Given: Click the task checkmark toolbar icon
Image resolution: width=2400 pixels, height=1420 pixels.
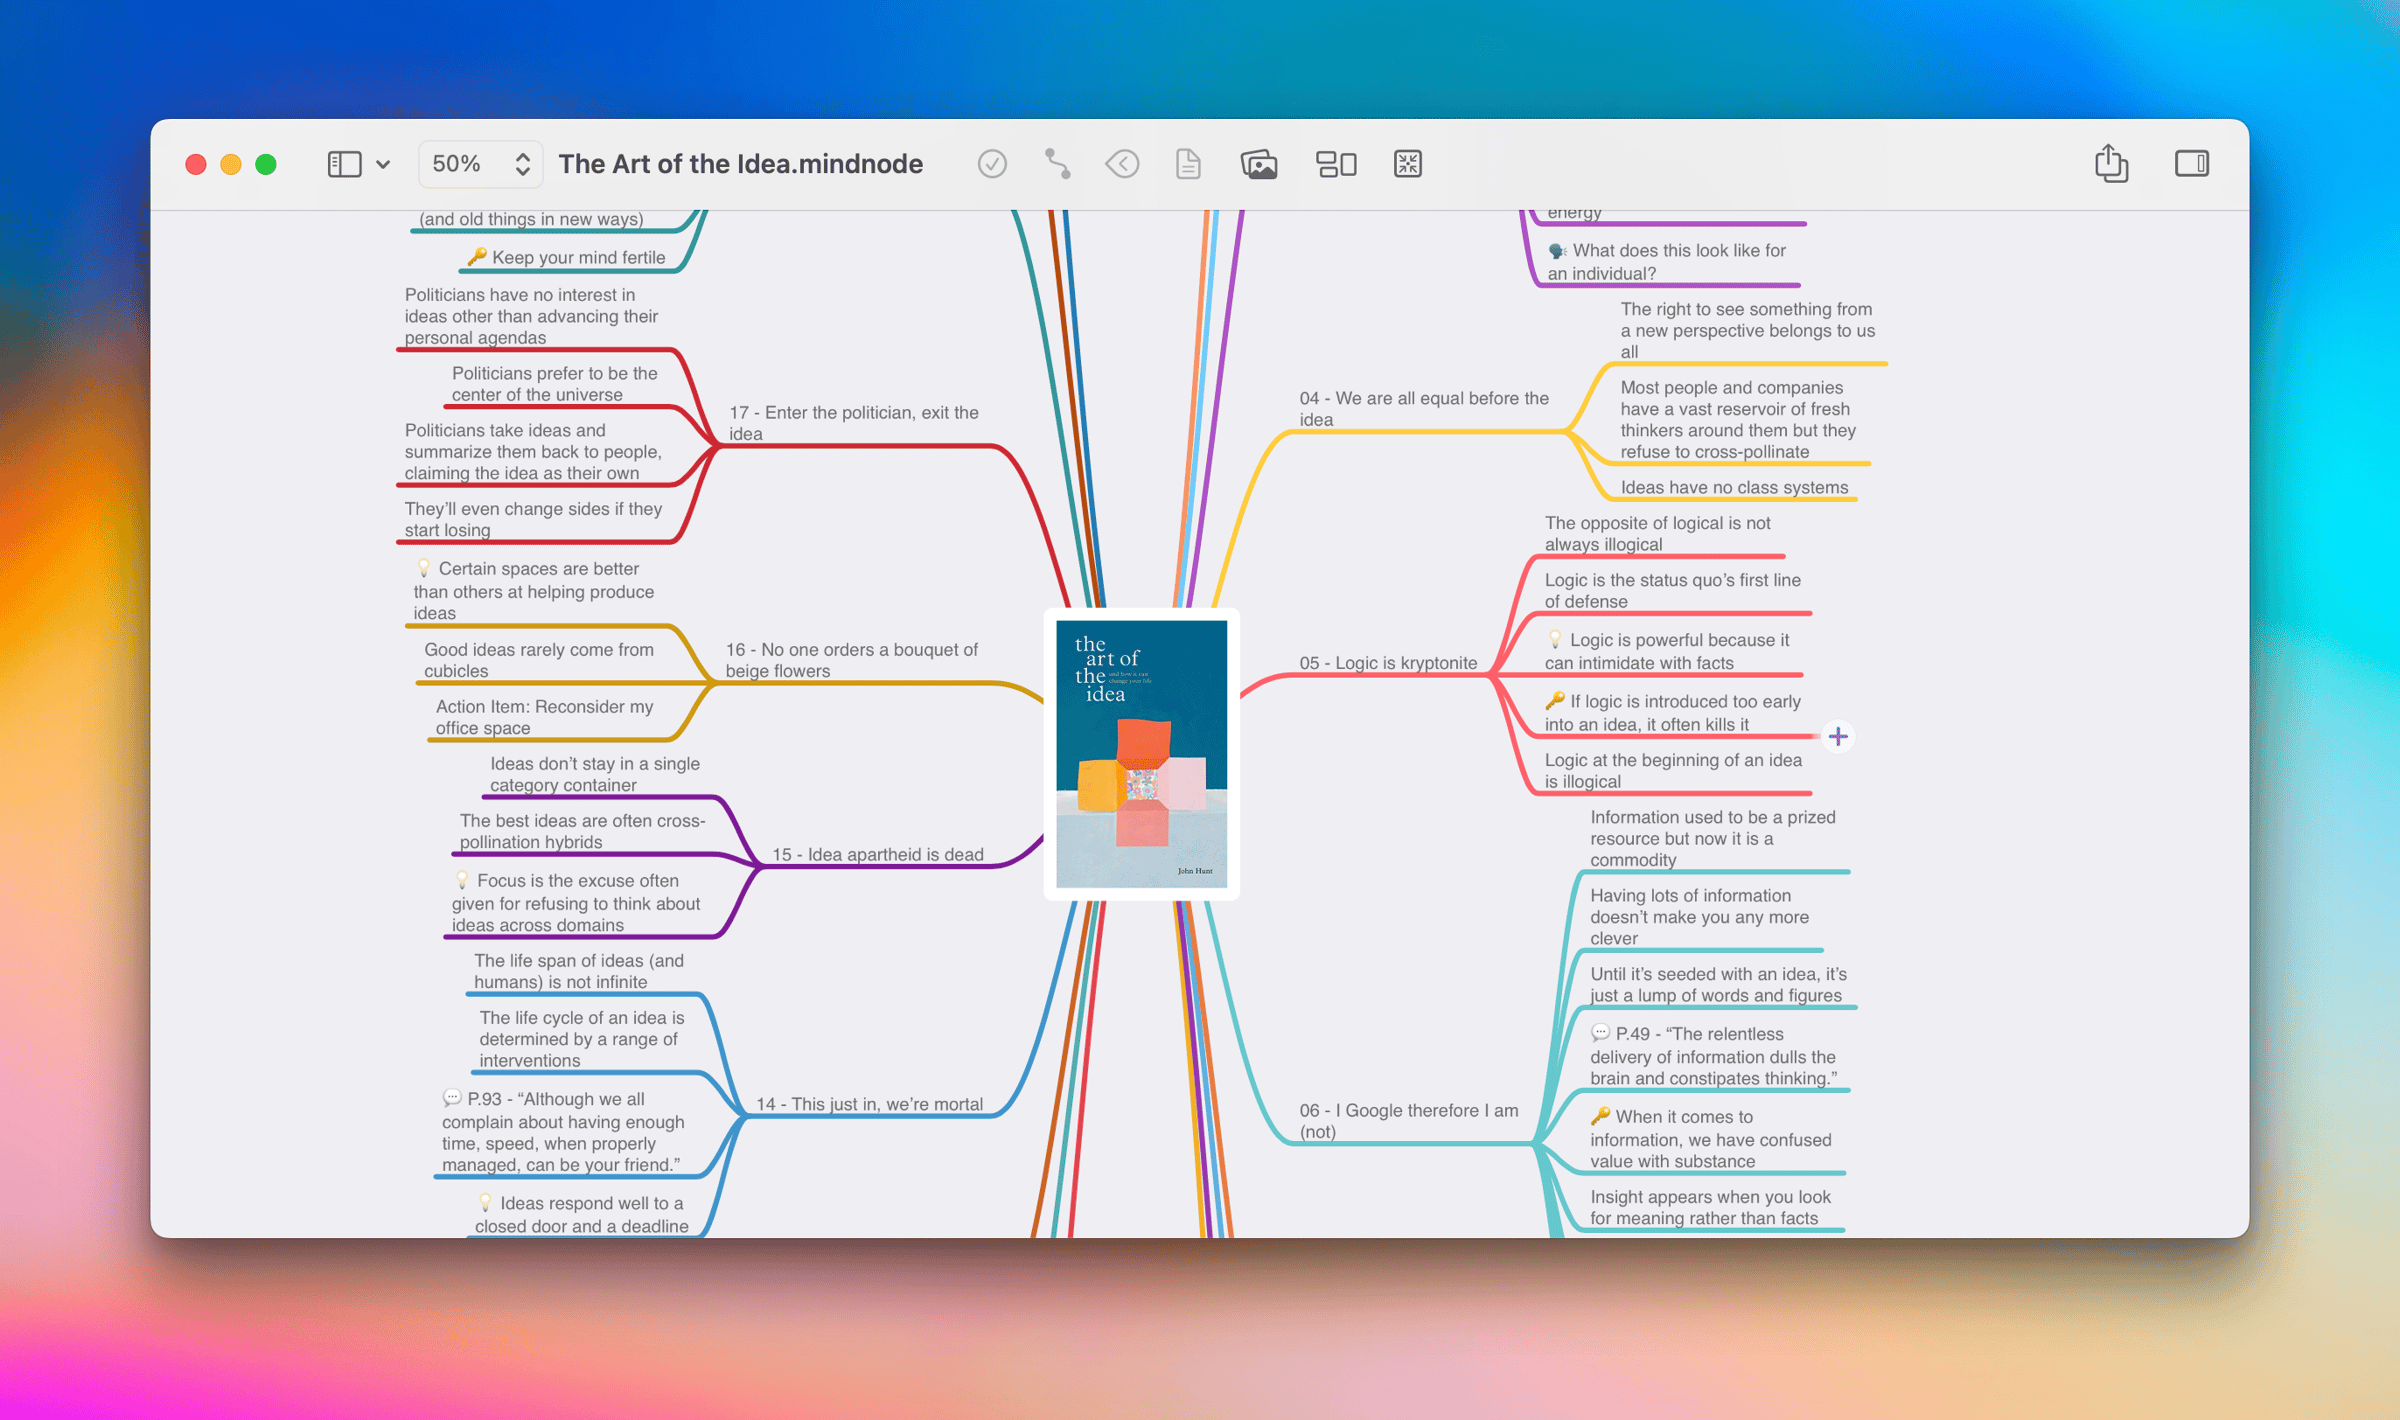Looking at the screenshot, I should (991, 164).
